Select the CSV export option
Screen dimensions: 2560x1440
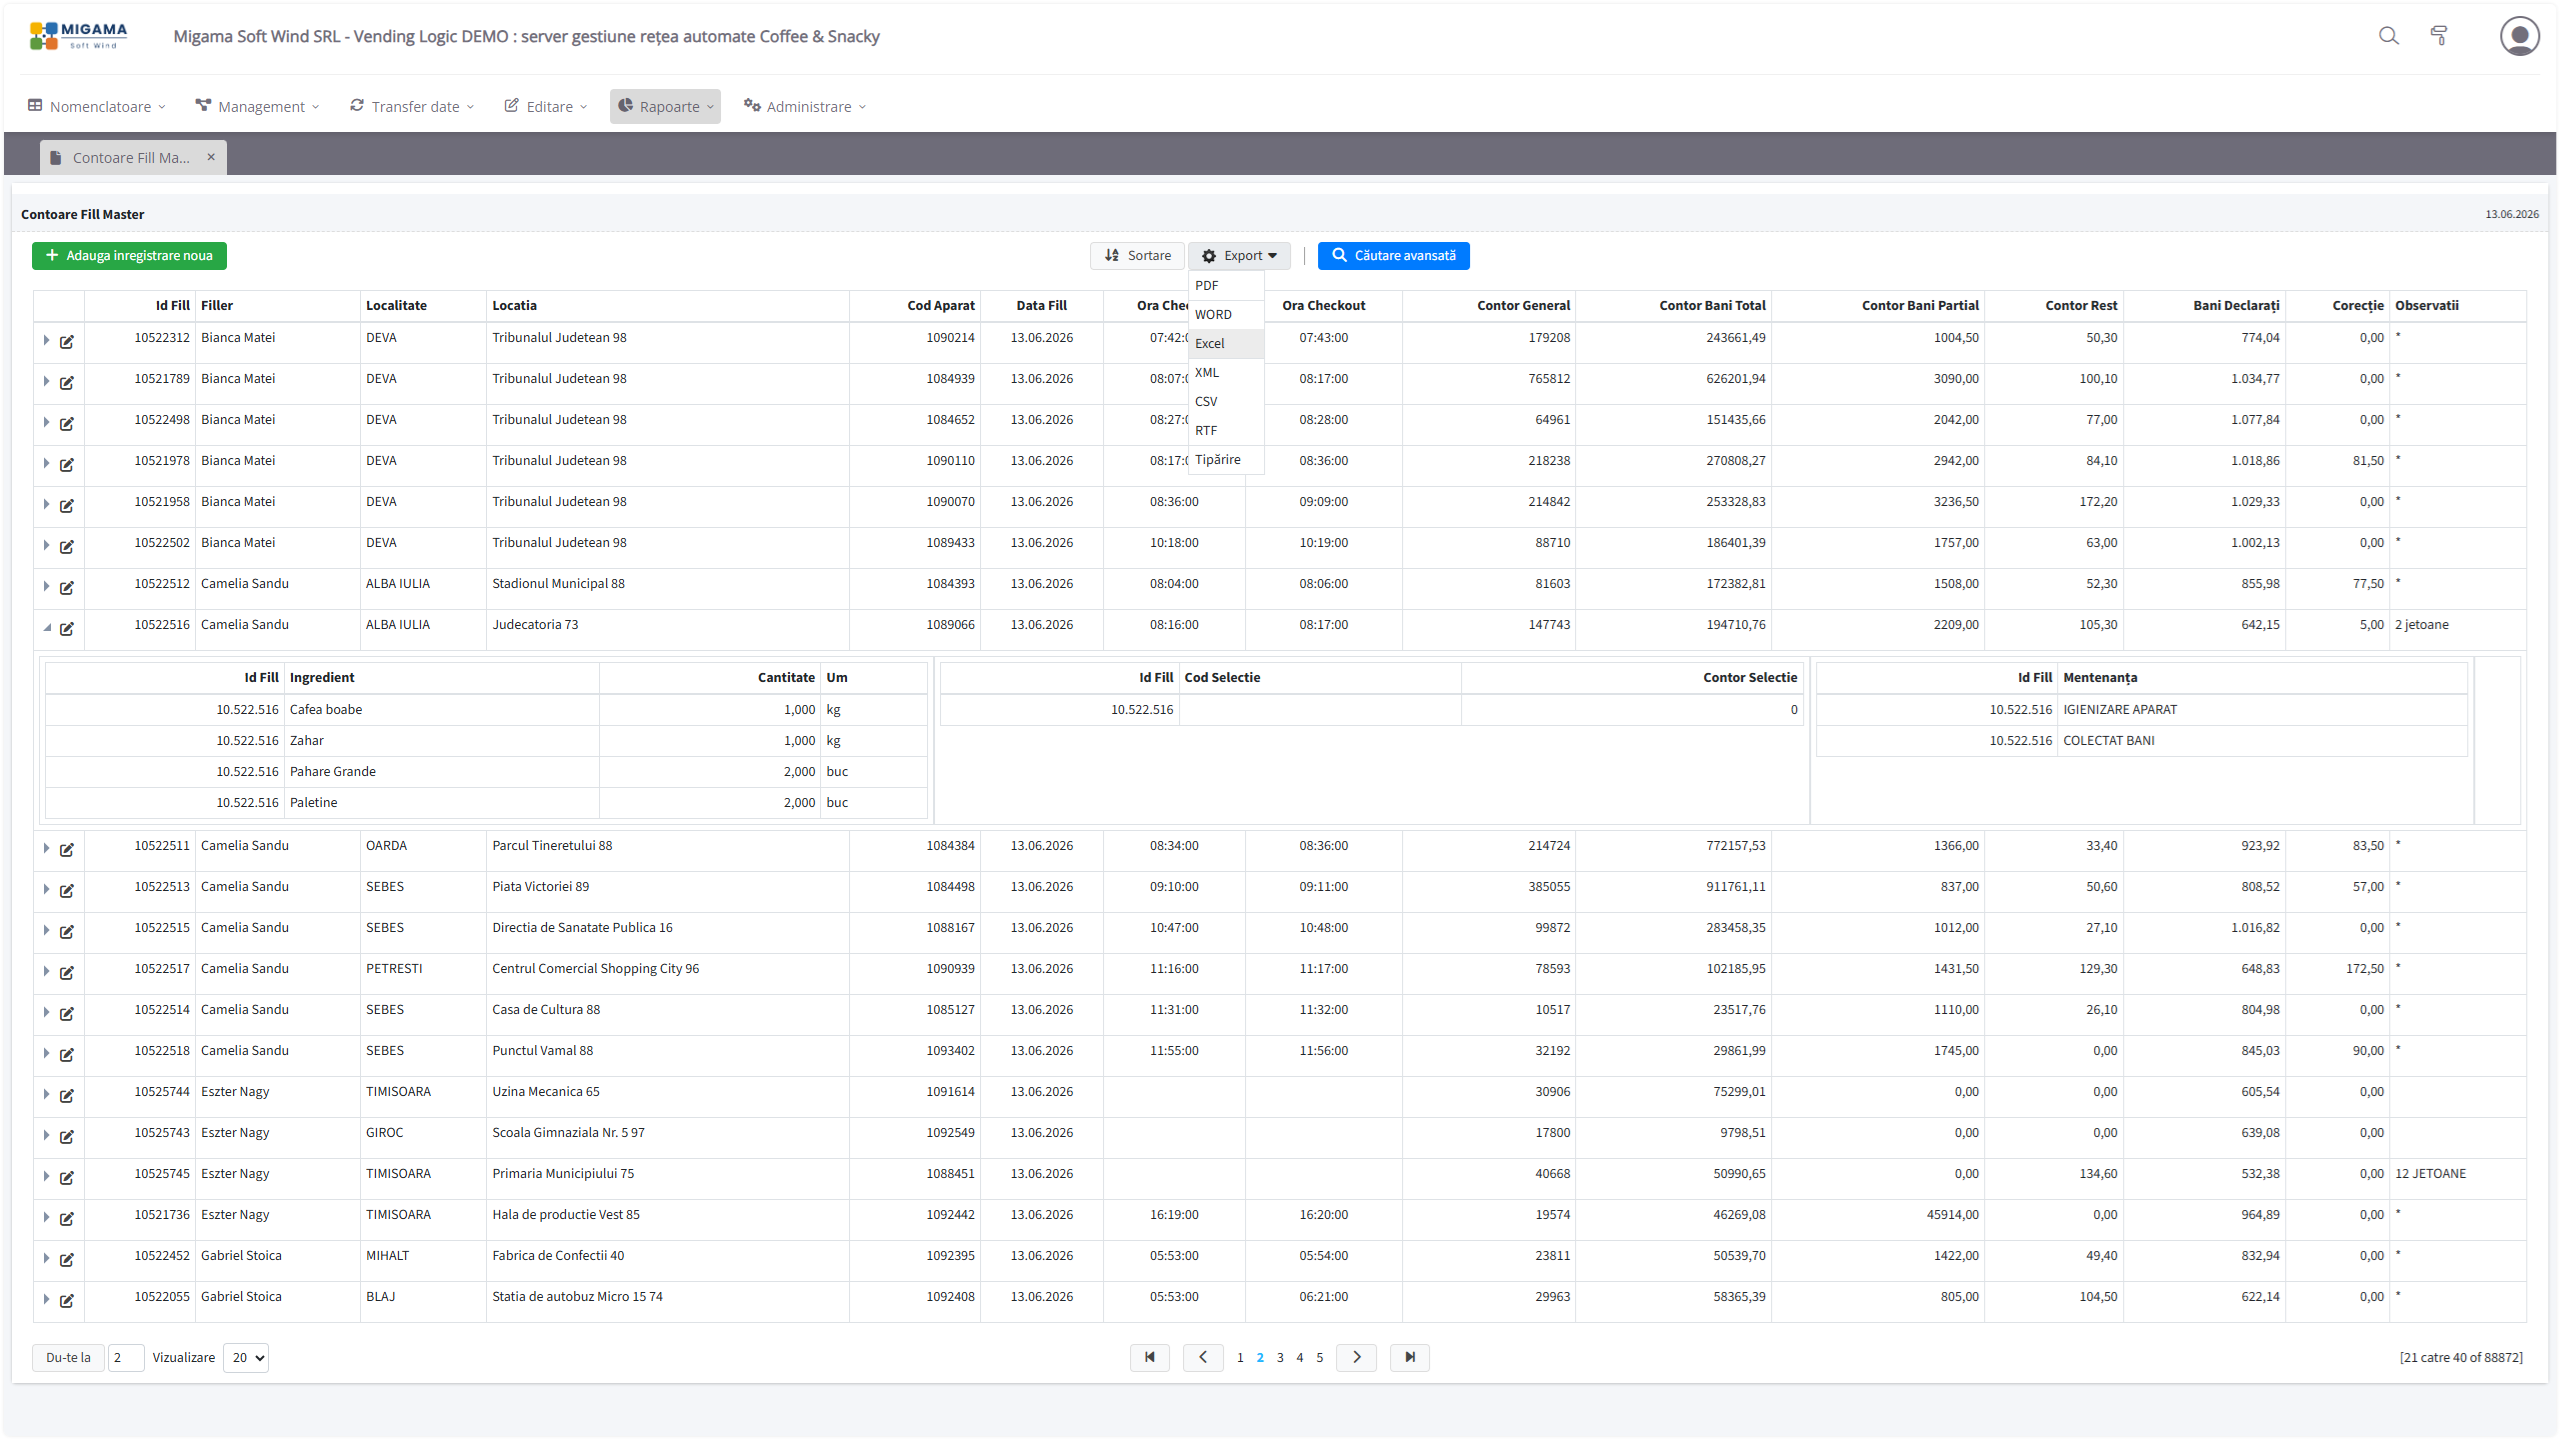(x=1226, y=401)
